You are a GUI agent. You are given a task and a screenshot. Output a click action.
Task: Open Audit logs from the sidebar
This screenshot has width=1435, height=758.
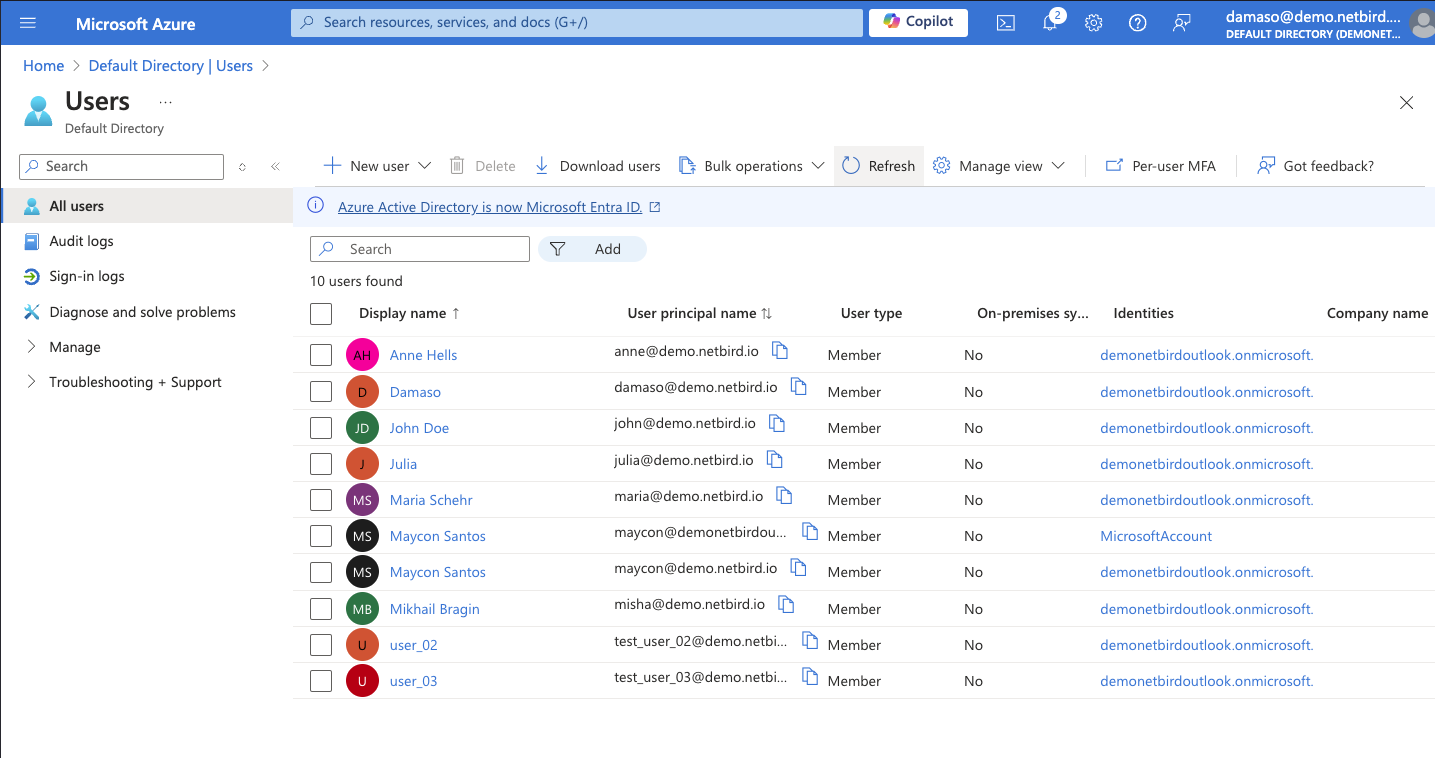(x=81, y=241)
